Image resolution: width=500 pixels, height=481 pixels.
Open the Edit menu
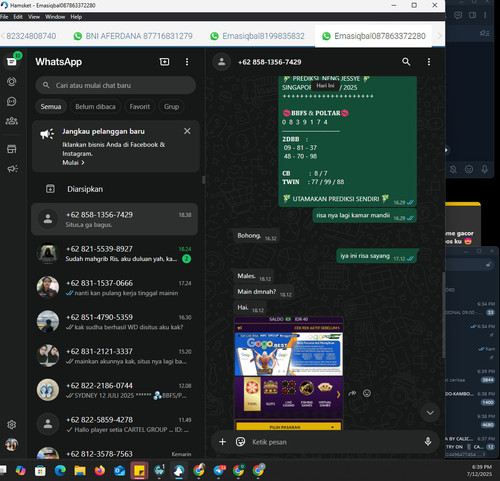(x=18, y=17)
